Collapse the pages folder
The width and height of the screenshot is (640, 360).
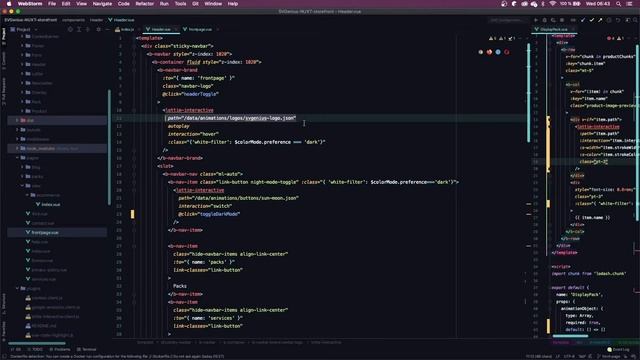pyautogui.click(x=17, y=158)
